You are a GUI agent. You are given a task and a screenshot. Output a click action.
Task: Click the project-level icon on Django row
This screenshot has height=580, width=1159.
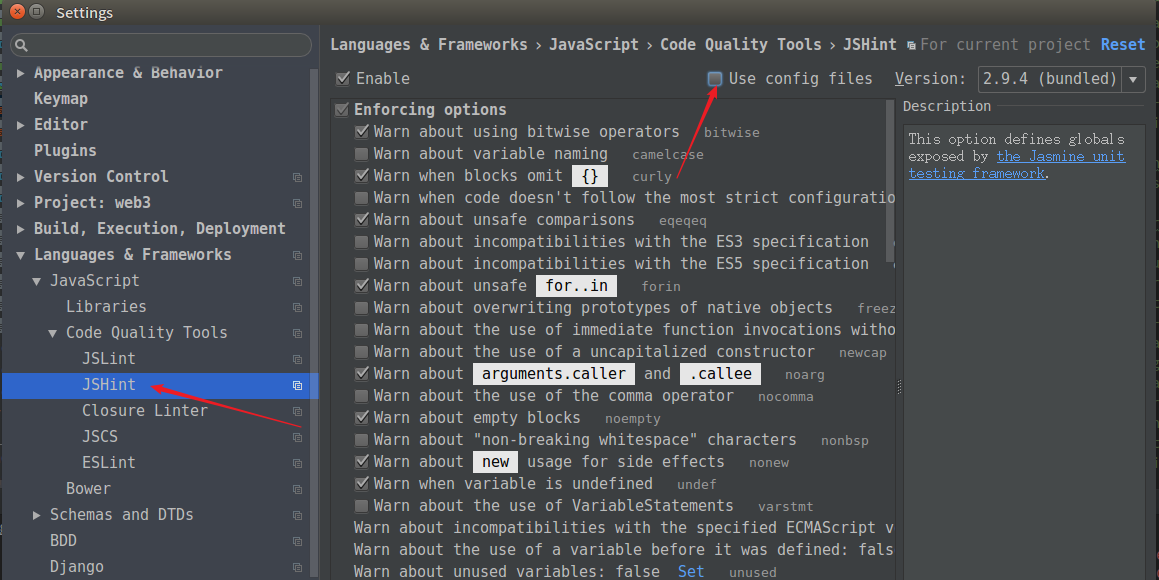click(x=297, y=567)
